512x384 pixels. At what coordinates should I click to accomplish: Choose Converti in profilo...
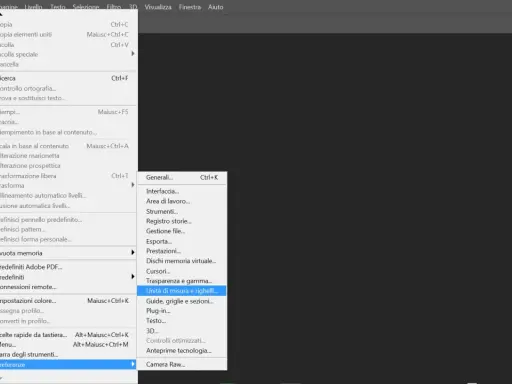(68, 321)
